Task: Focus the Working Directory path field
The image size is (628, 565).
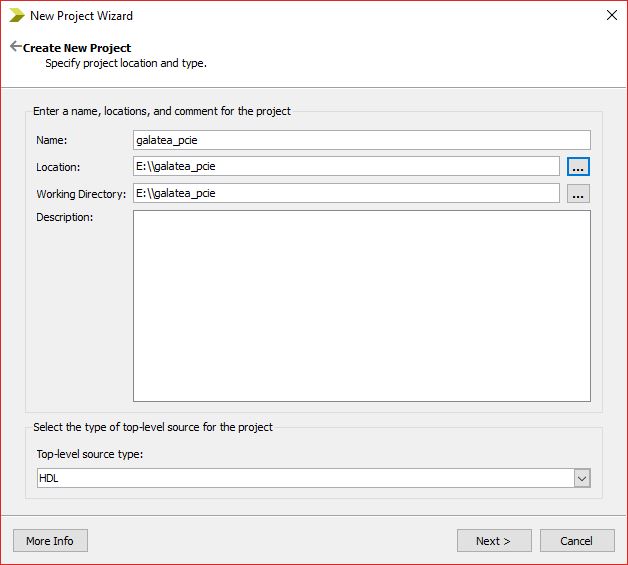Action: coord(346,194)
